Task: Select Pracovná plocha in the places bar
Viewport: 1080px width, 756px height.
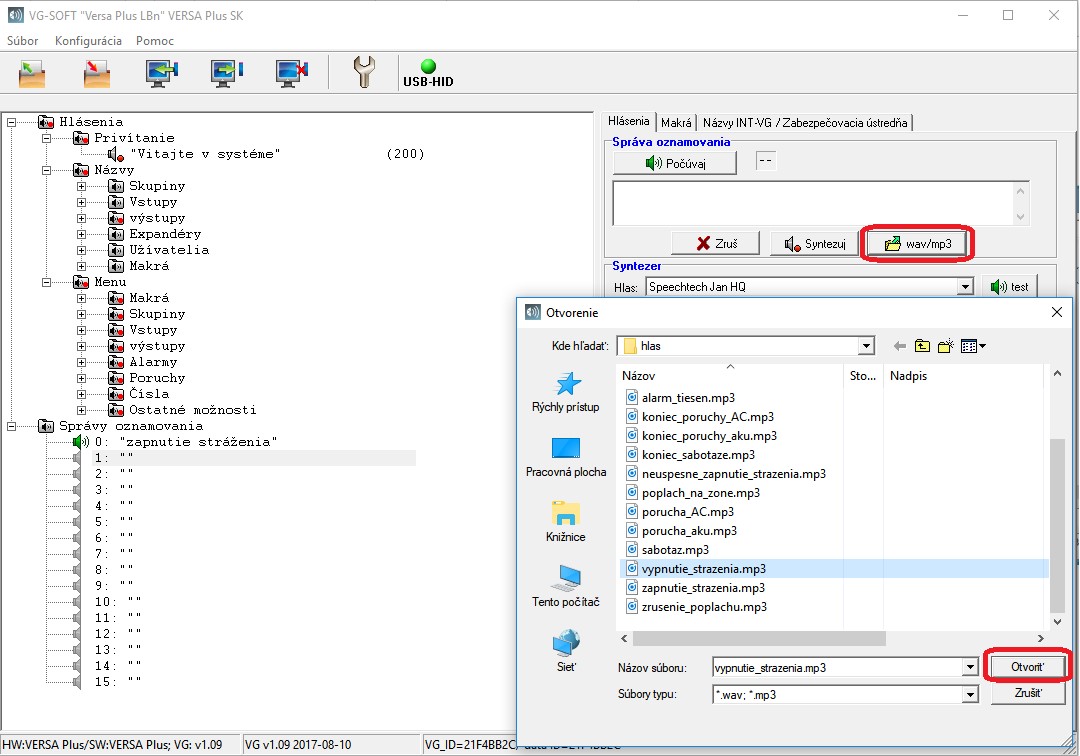Action: (566, 456)
